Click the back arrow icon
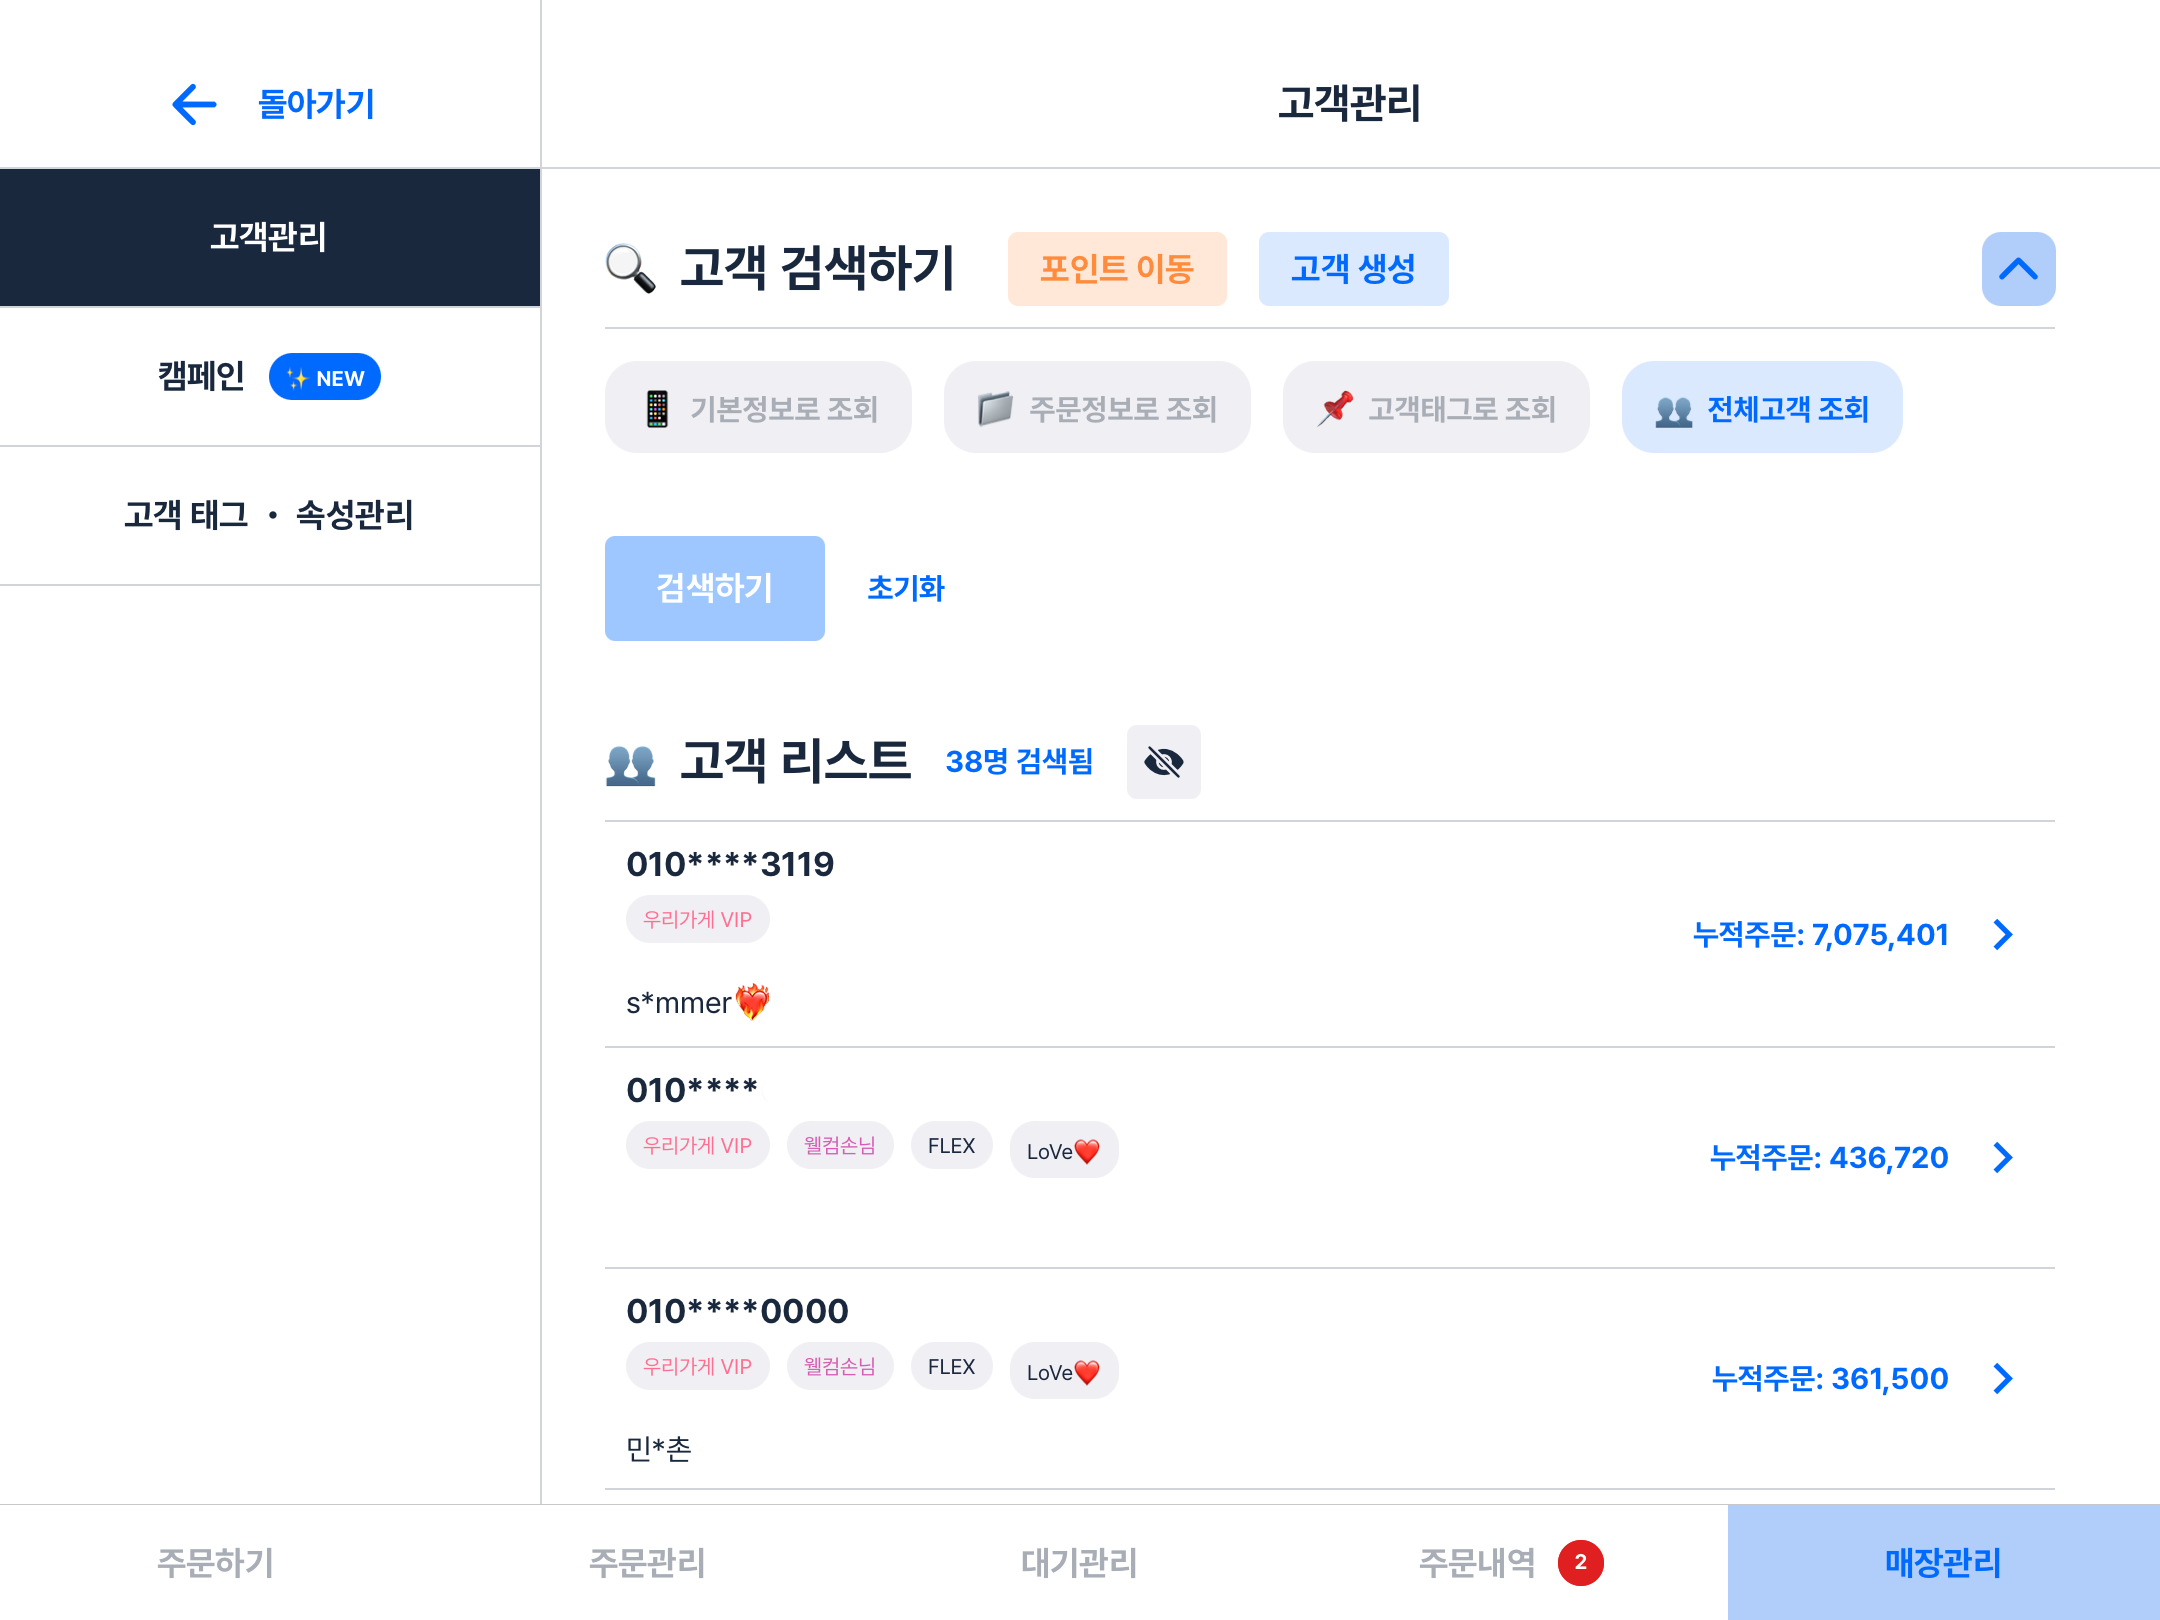This screenshot has height=1620, width=2160. click(x=194, y=104)
